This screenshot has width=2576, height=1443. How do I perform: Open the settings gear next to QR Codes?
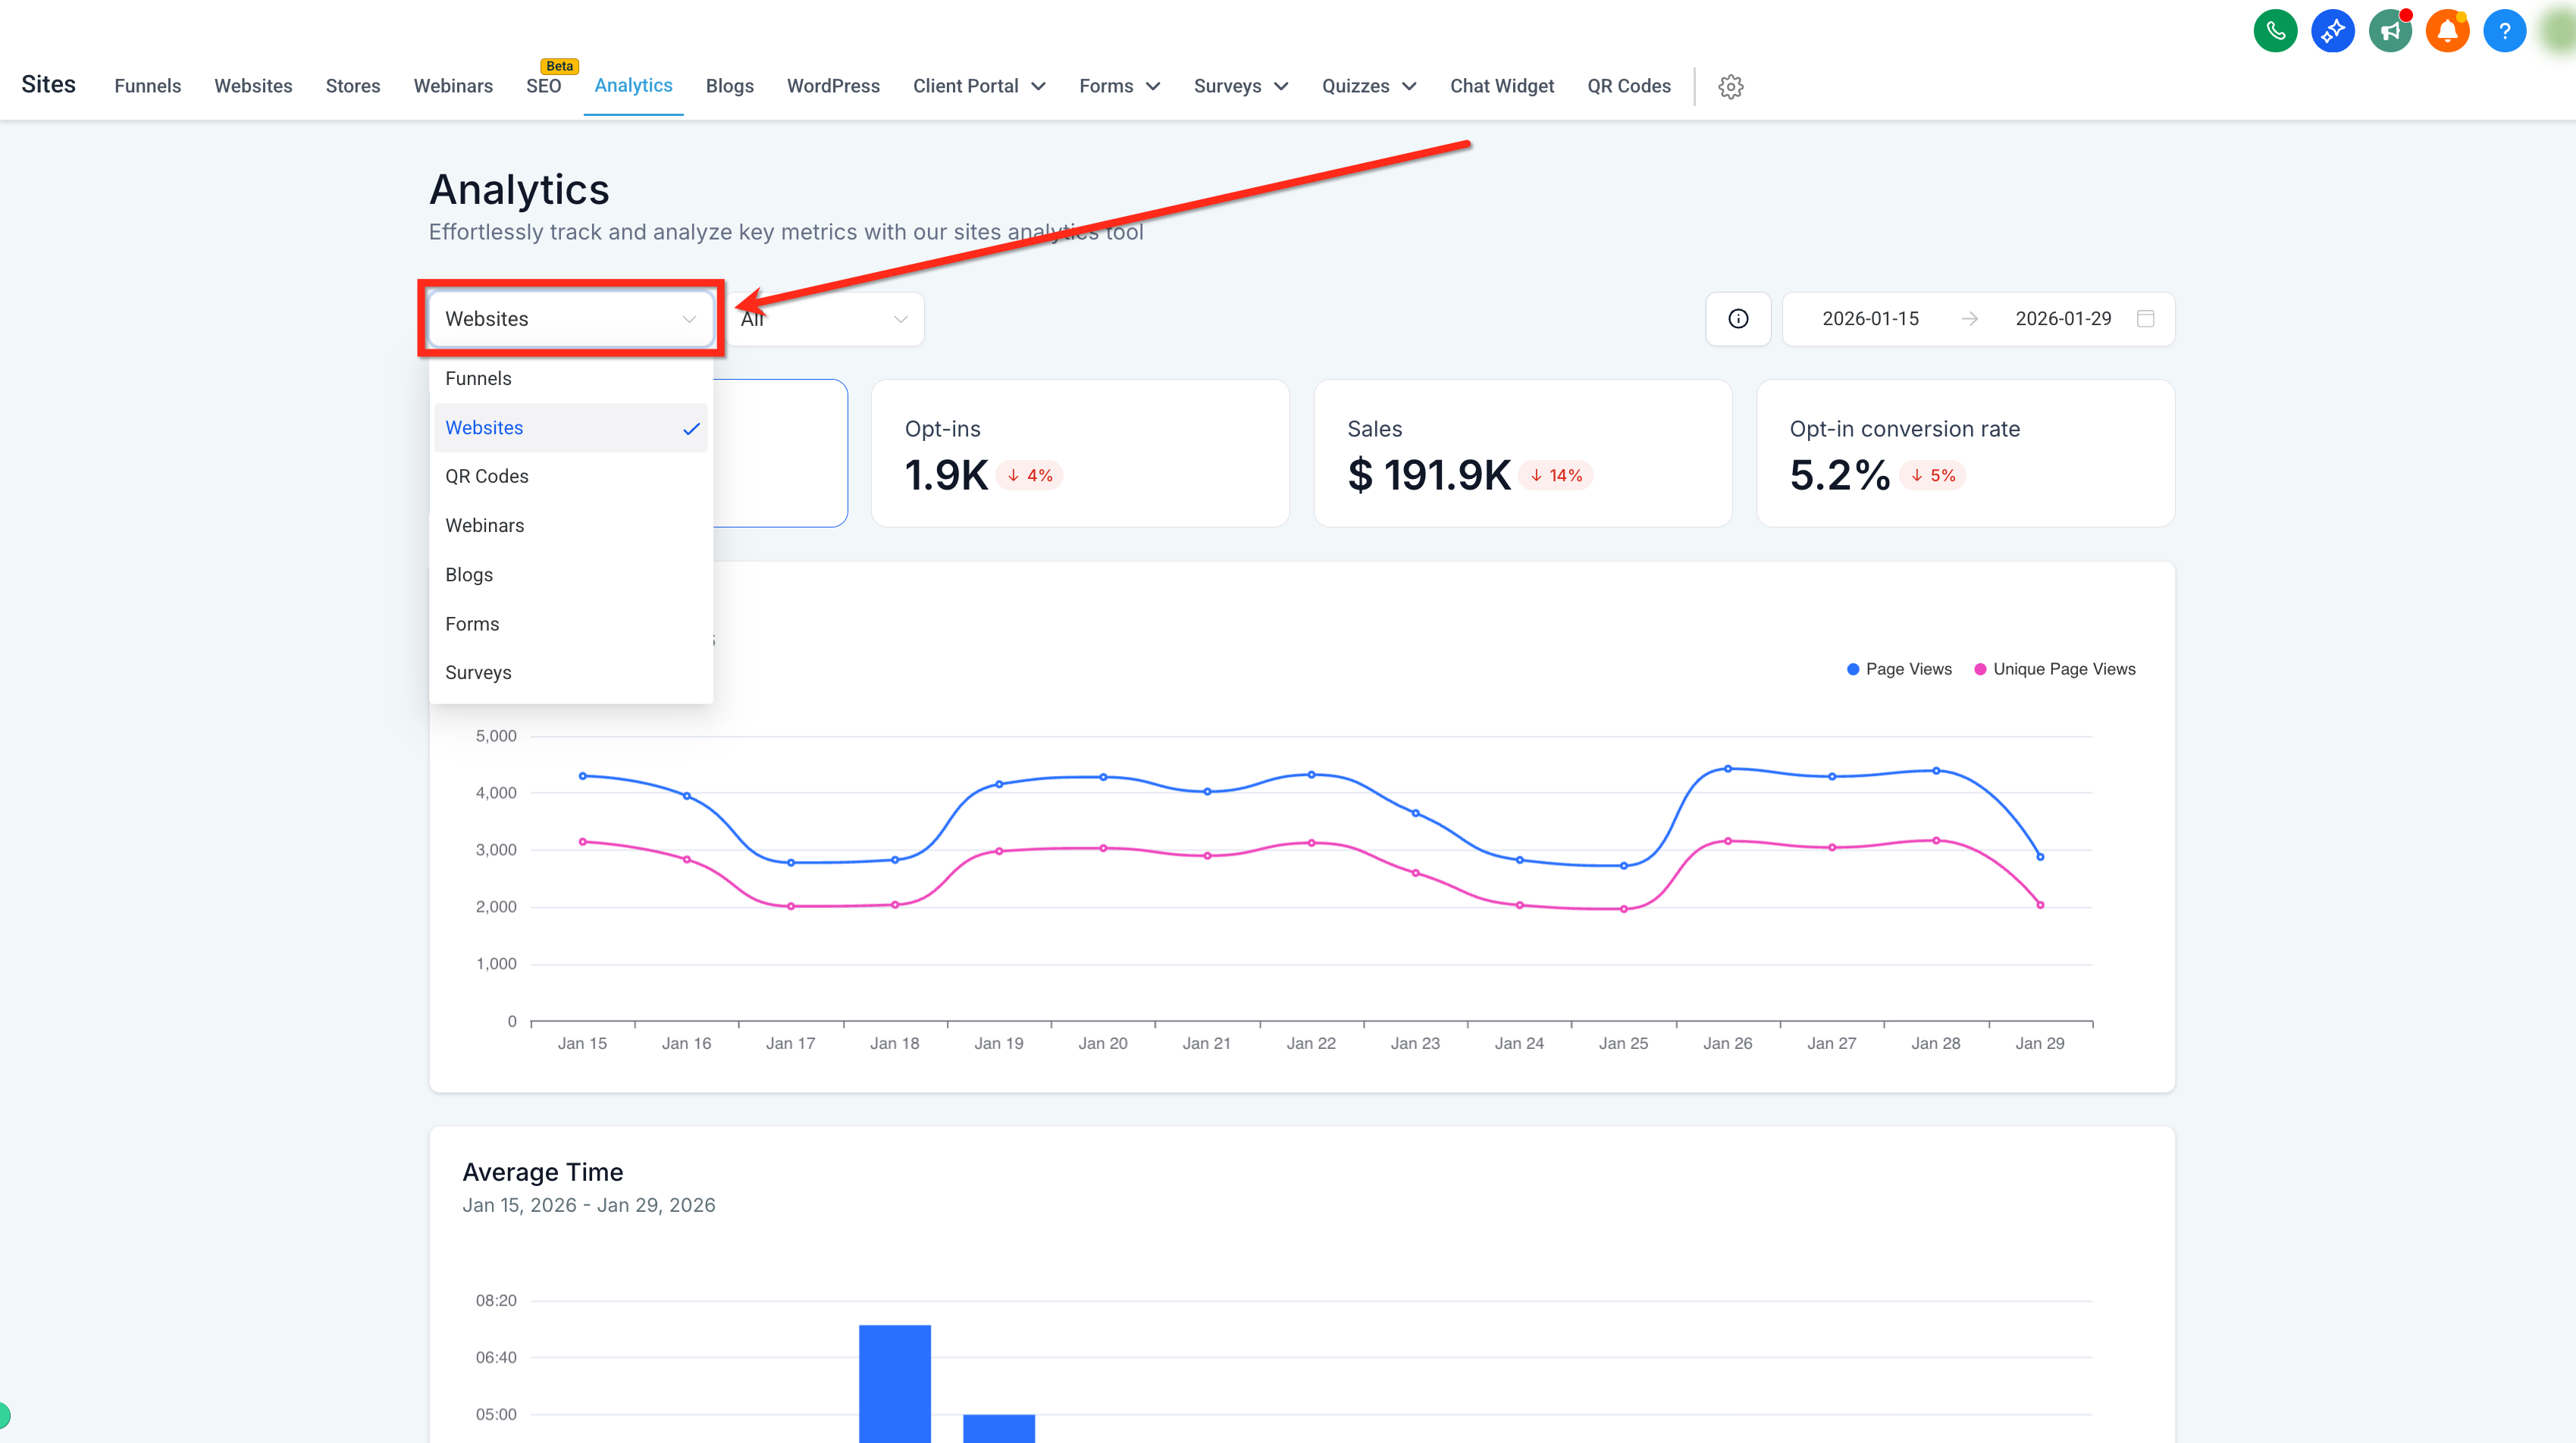[1730, 87]
